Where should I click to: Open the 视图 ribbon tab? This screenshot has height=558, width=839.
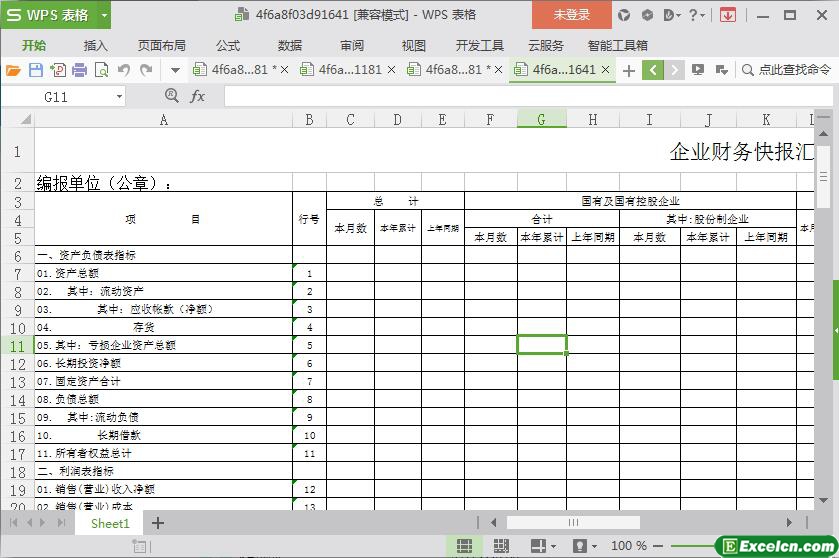[414, 45]
